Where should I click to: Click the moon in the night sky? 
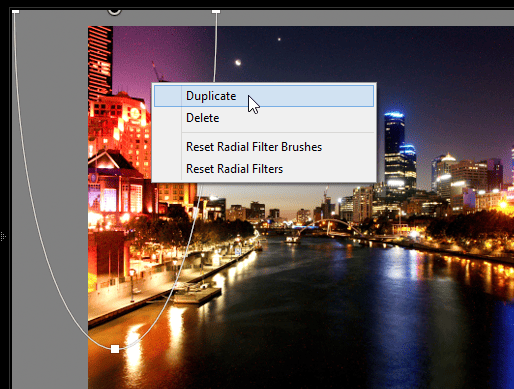point(238,62)
